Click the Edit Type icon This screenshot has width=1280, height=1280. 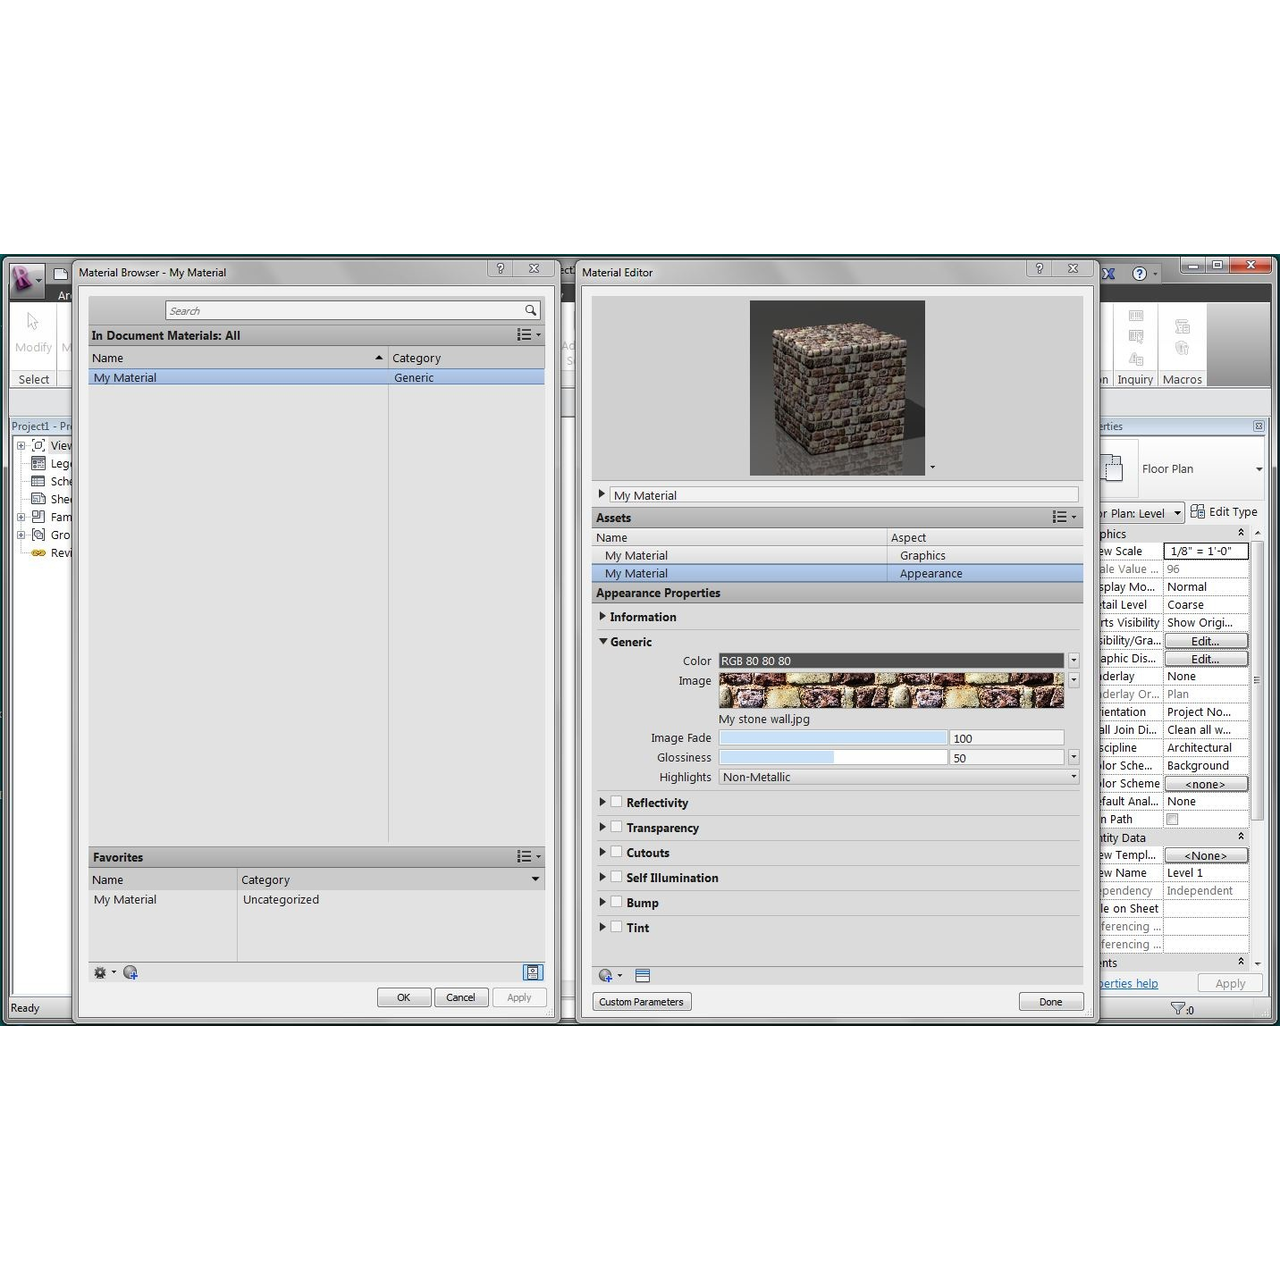coord(1197,512)
